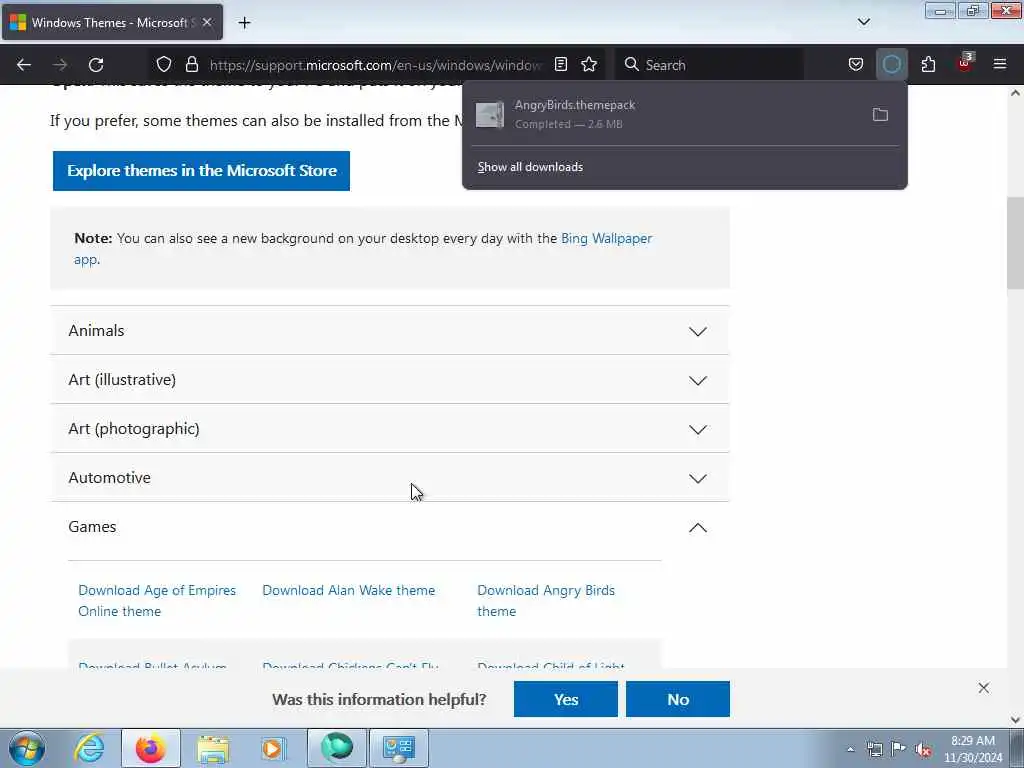This screenshot has width=1024, height=768.
Task: Click scrollbar down arrow
Action: click(x=1015, y=720)
